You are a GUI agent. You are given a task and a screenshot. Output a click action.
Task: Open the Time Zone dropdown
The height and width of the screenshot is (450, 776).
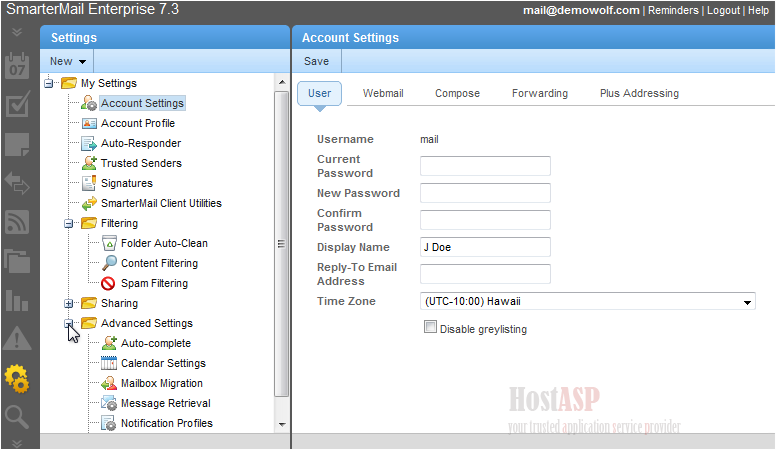point(587,301)
